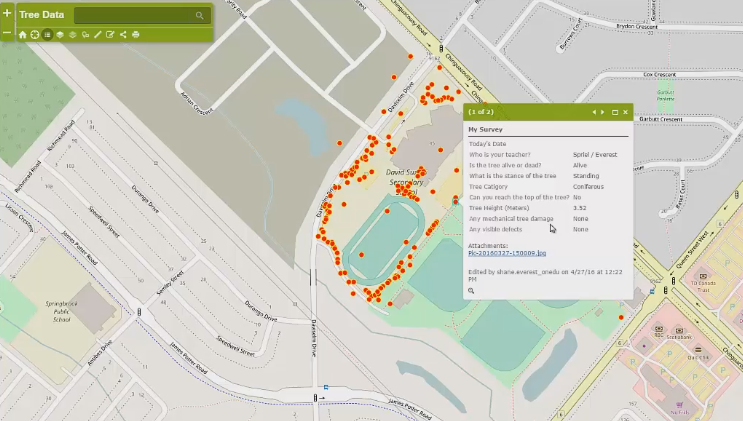Type in the Tree Data search box

(133, 16)
